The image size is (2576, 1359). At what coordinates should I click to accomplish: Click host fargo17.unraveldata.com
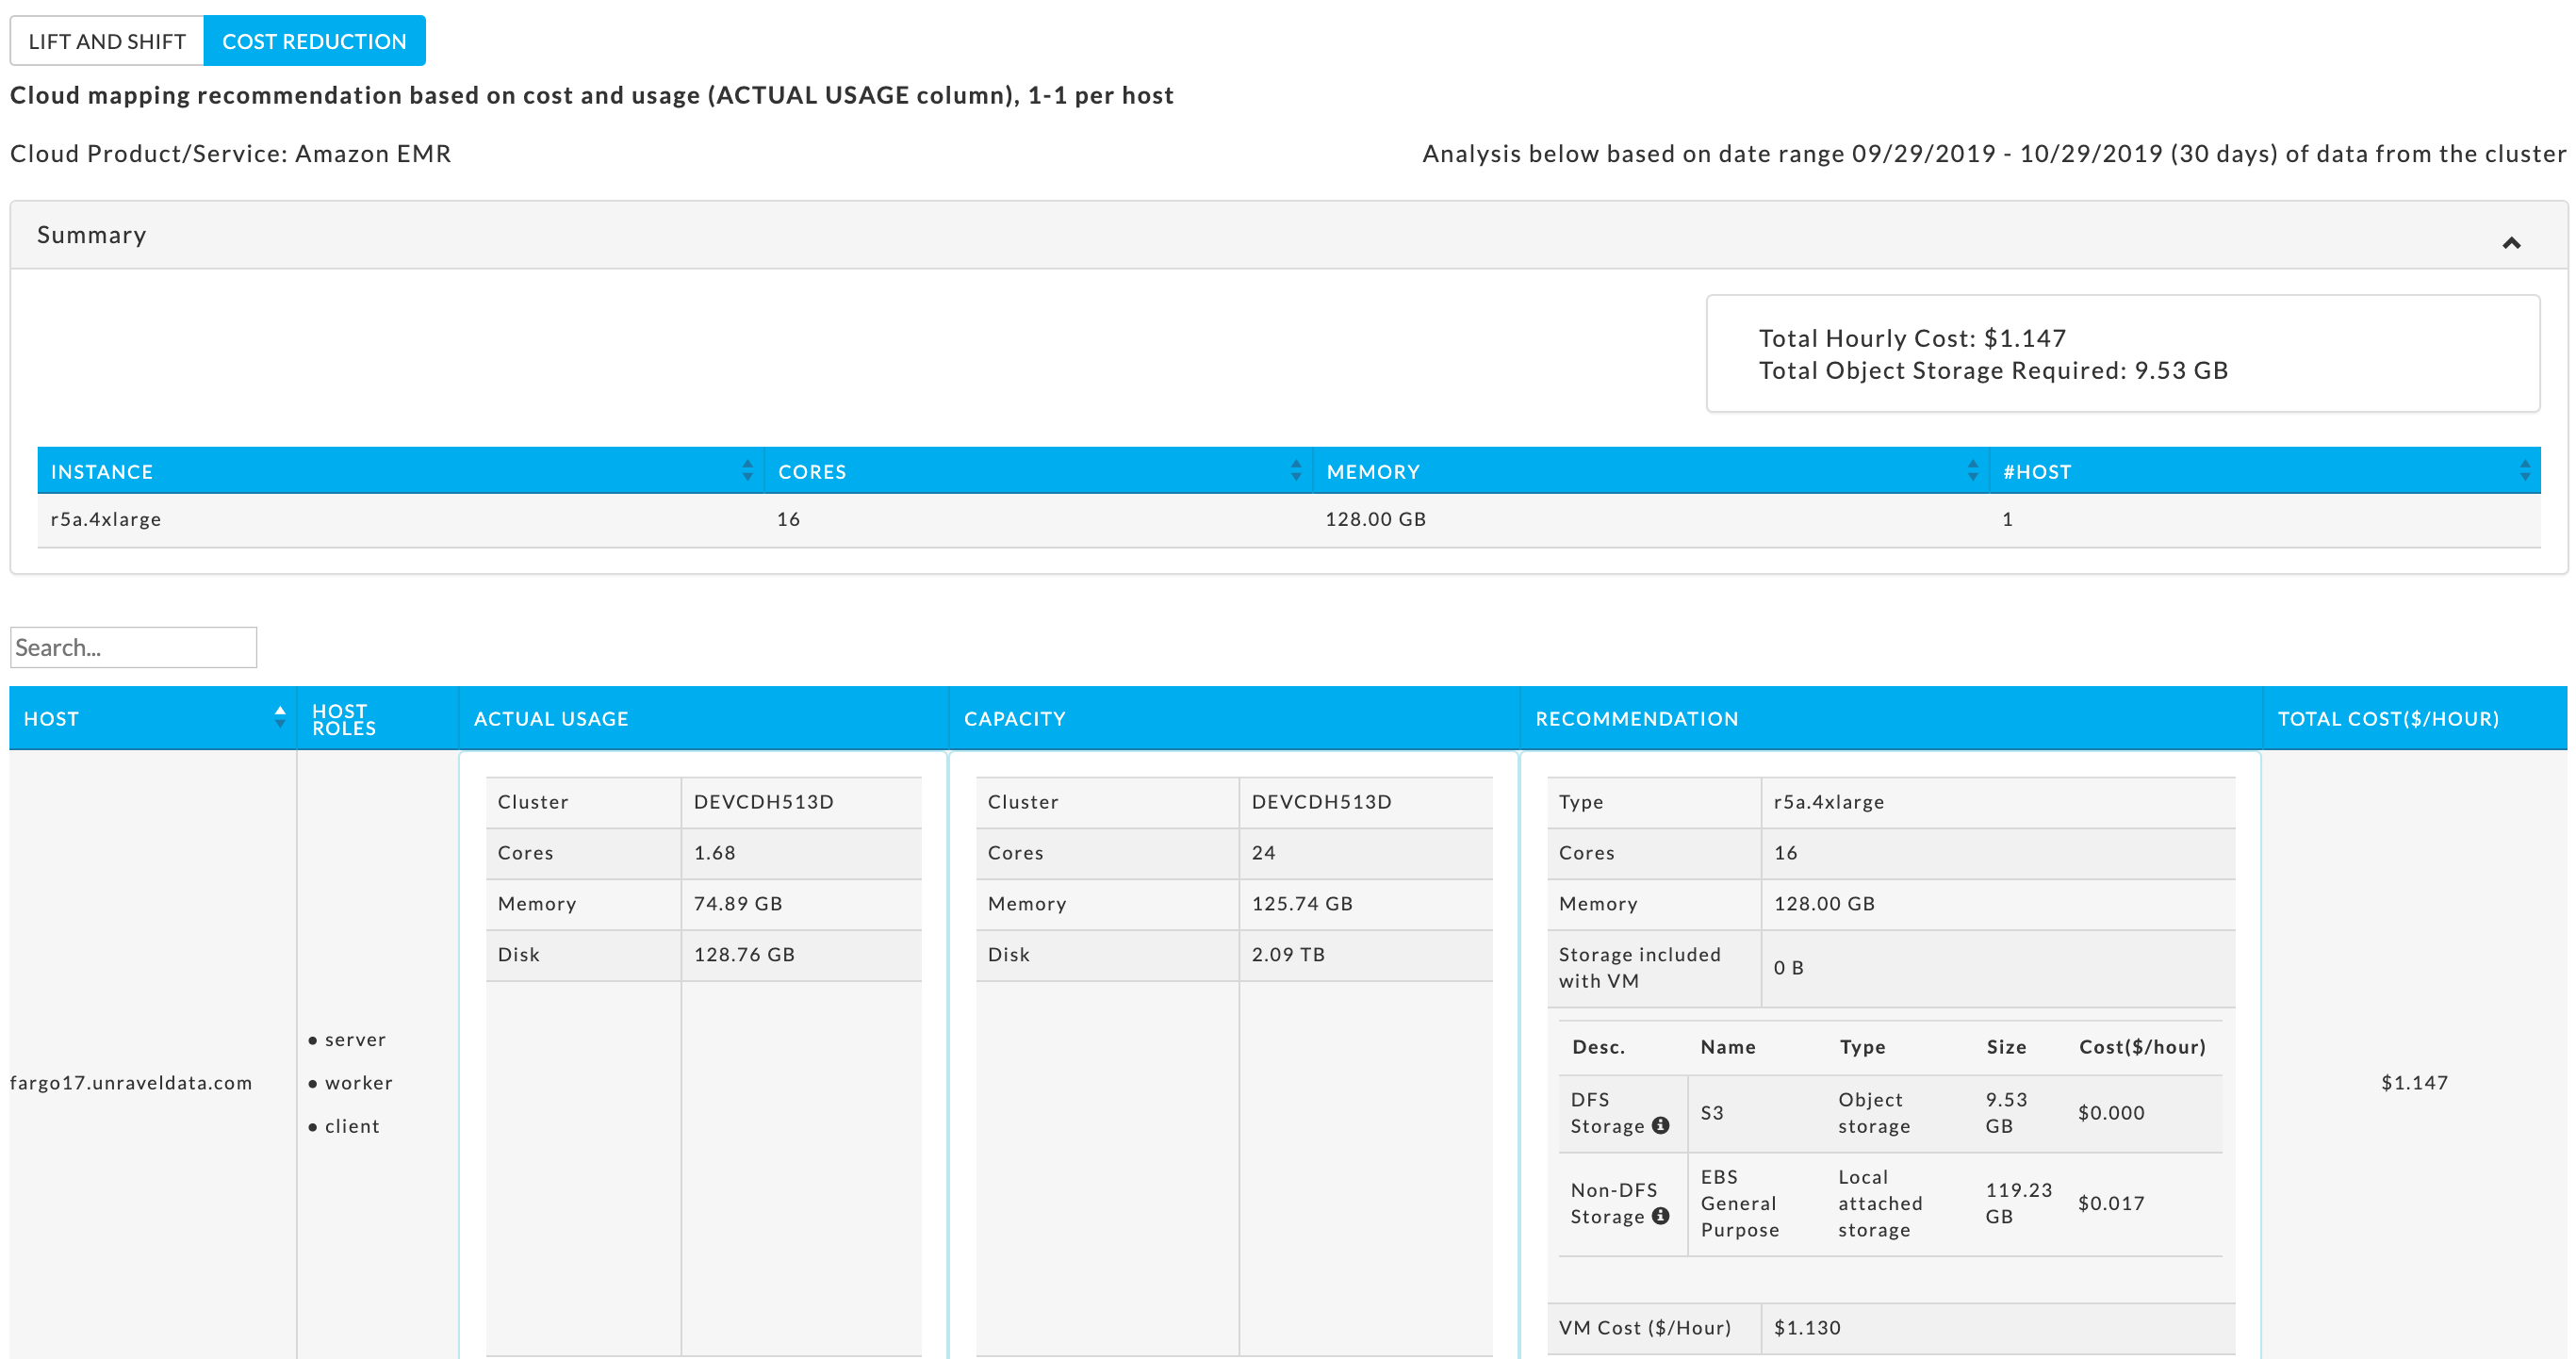[131, 1082]
